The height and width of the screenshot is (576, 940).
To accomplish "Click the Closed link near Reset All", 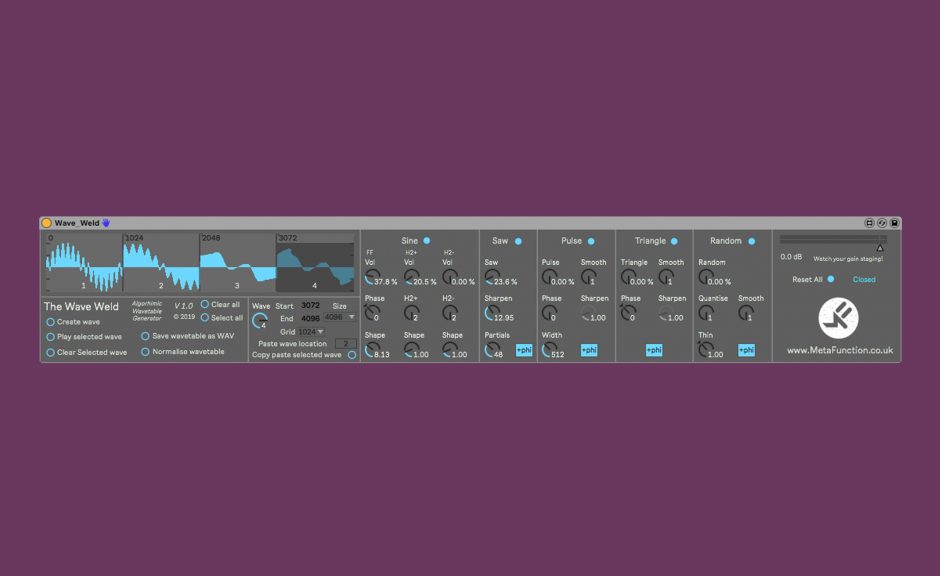I will click(x=864, y=280).
